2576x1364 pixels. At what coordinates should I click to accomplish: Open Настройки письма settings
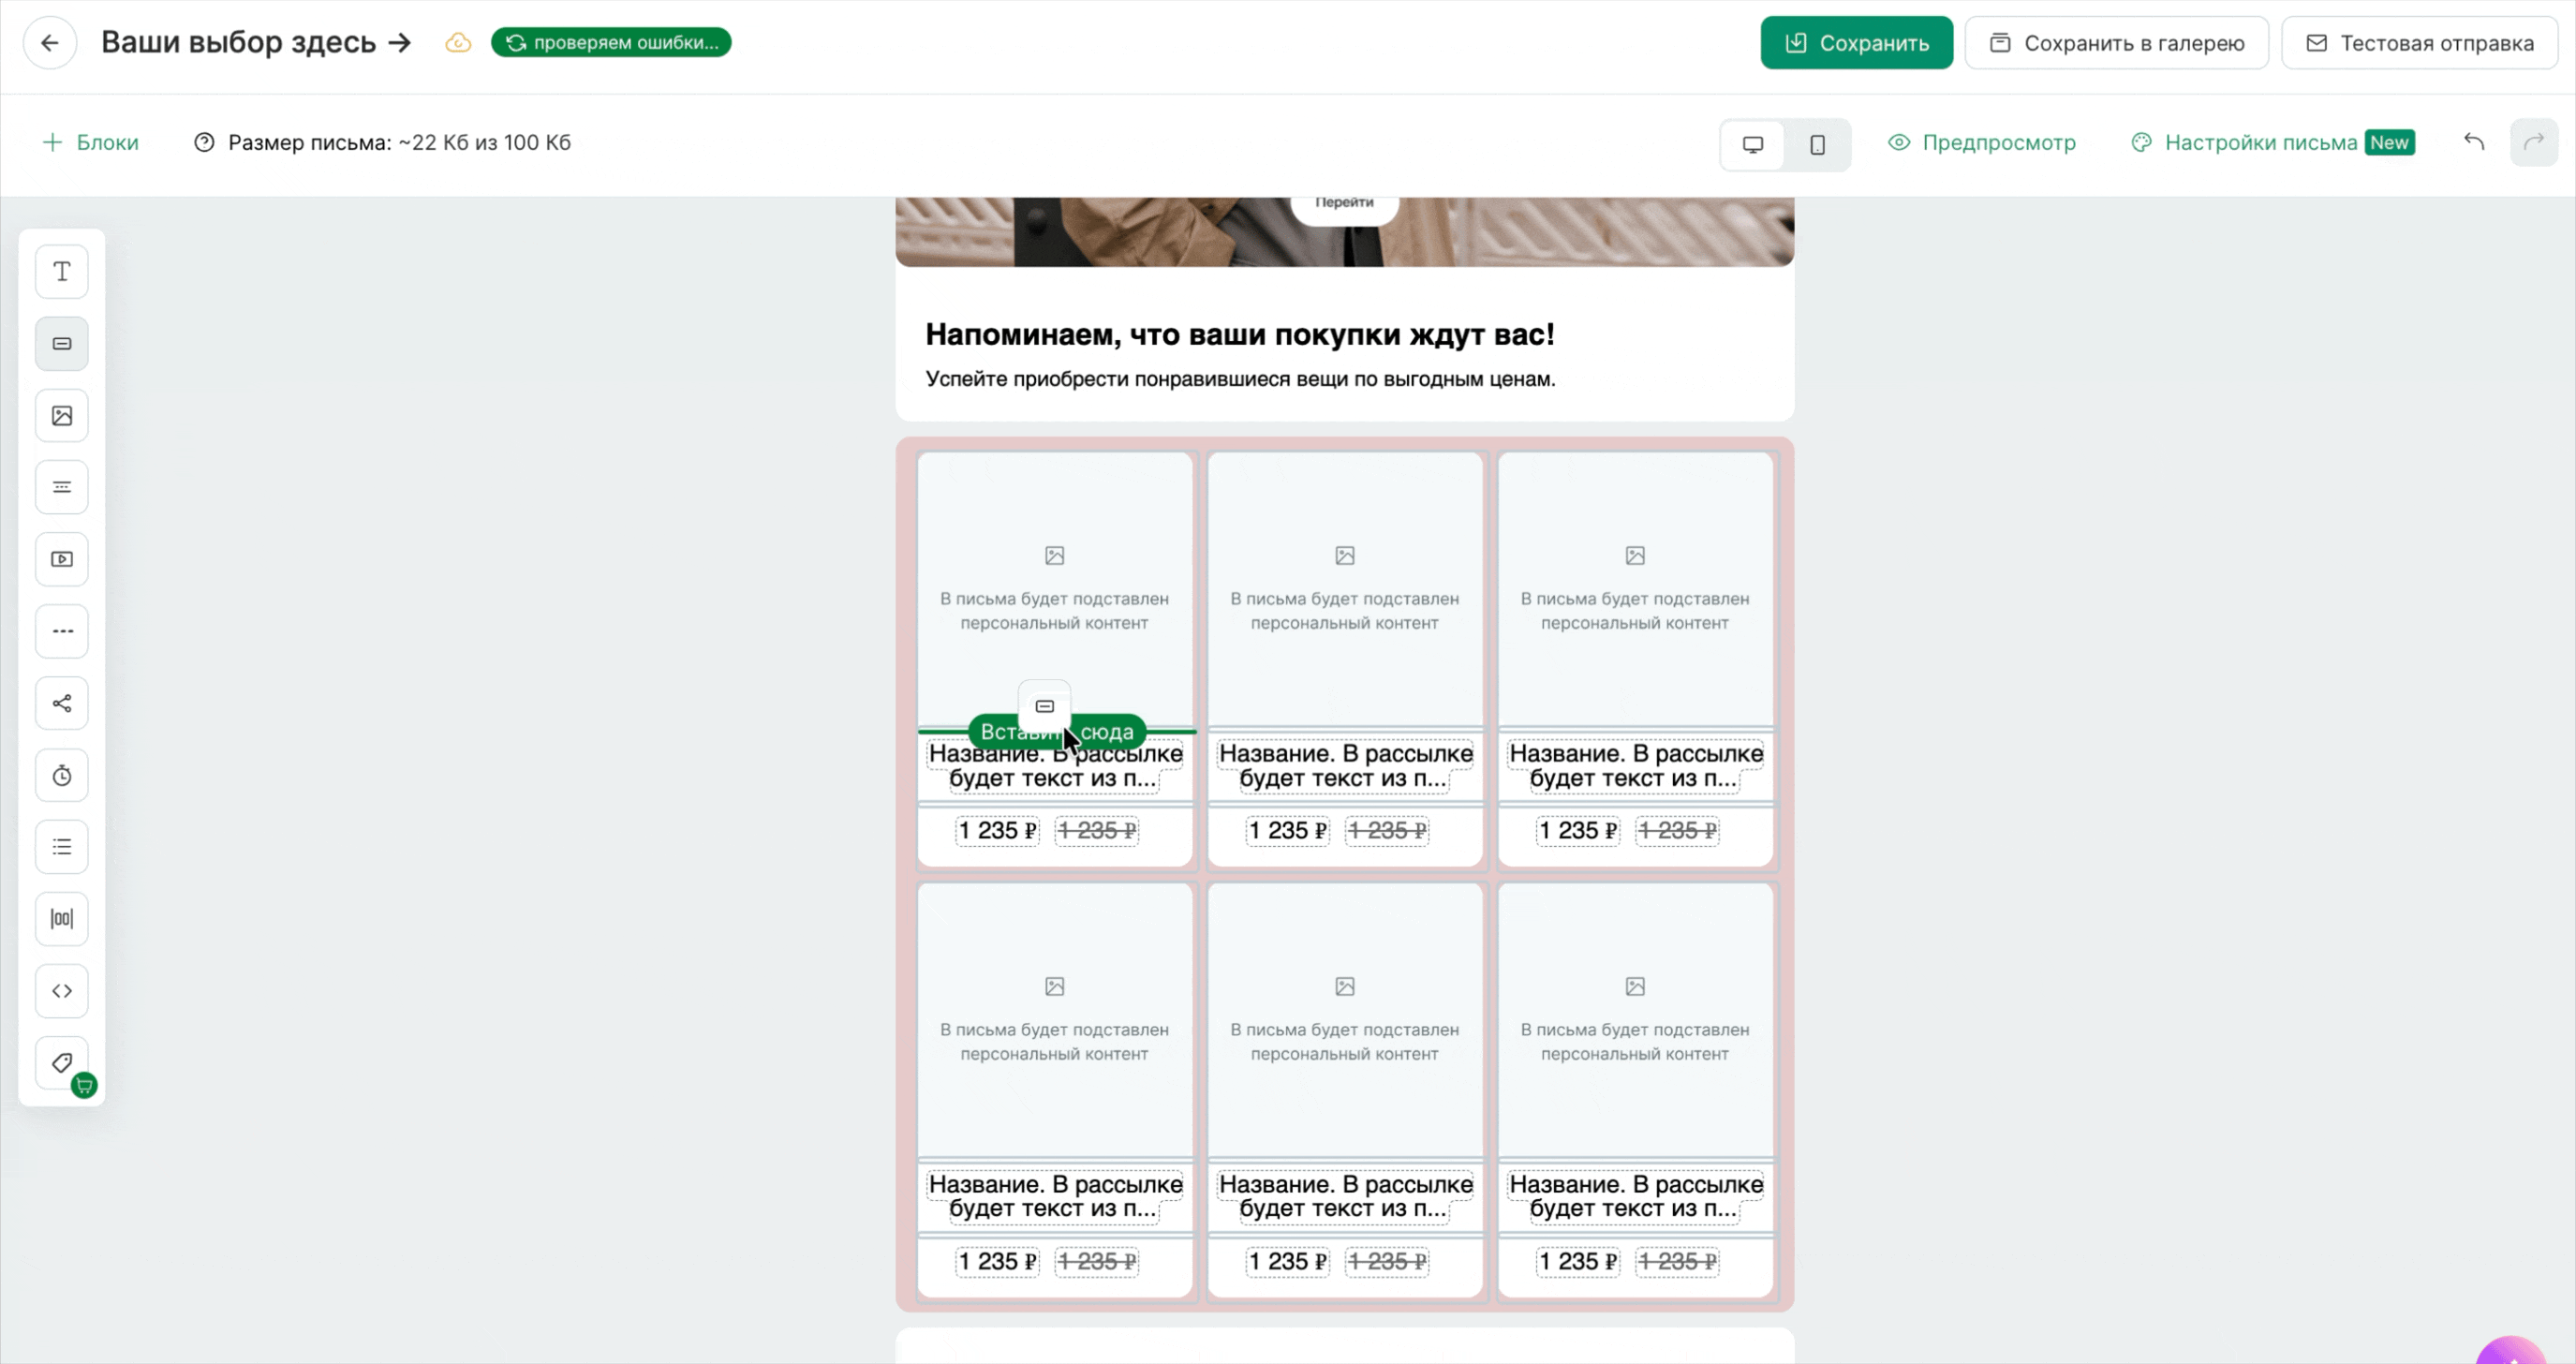pyautogui.click(x=2245, y=143)
